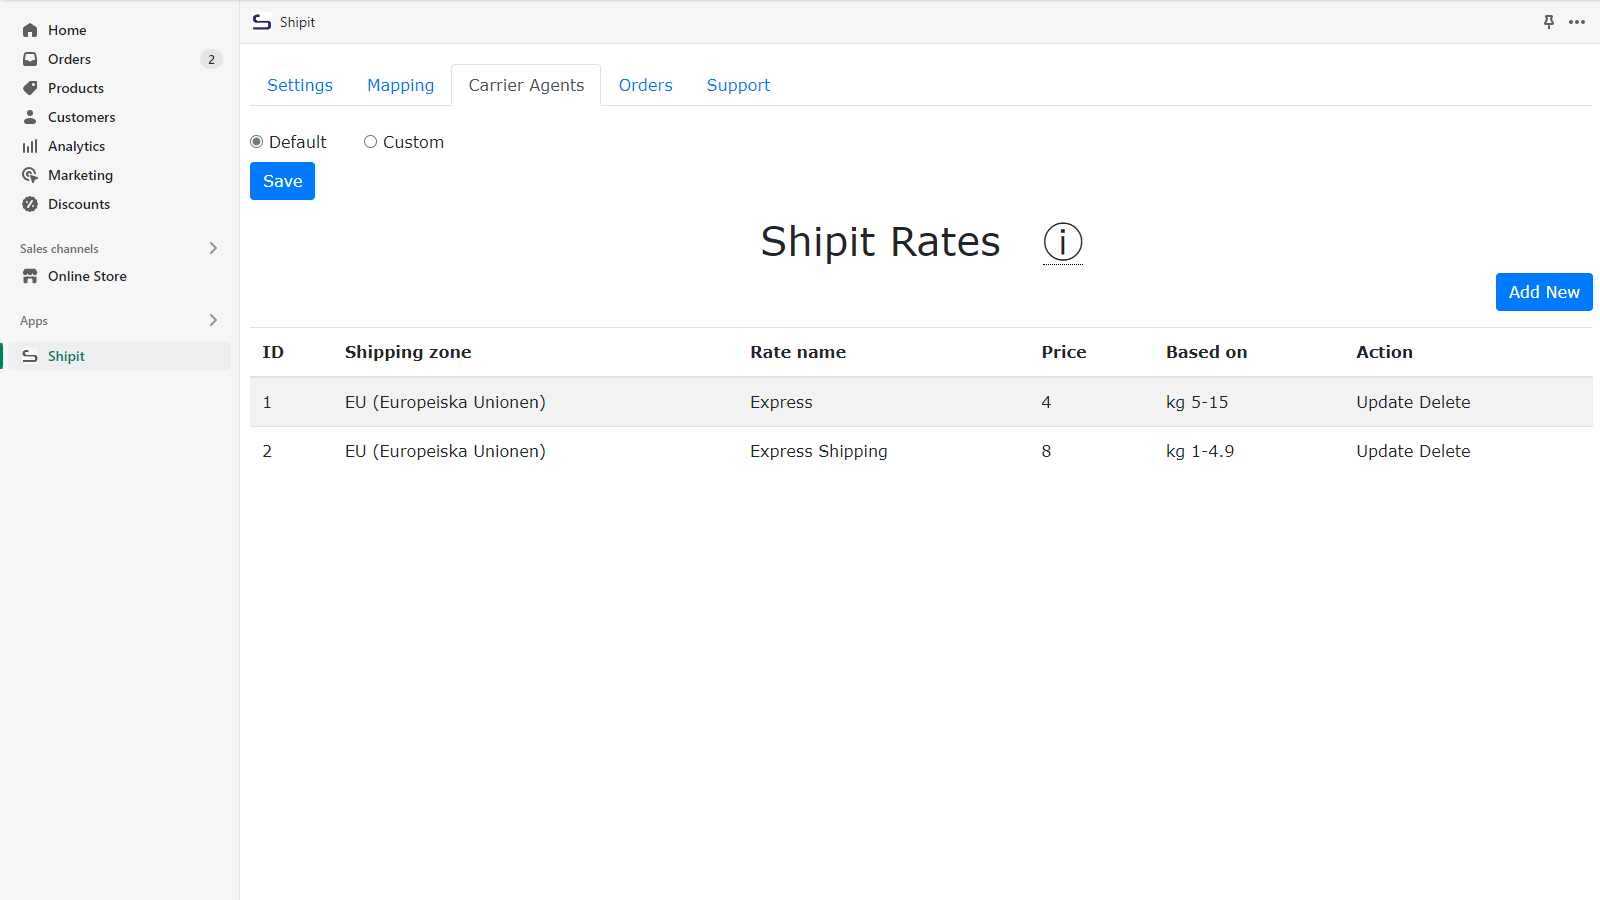Open Analytics bar chart icon
Image resolution: width=1600 pixels, height=900 pixels.
(30, 146)
